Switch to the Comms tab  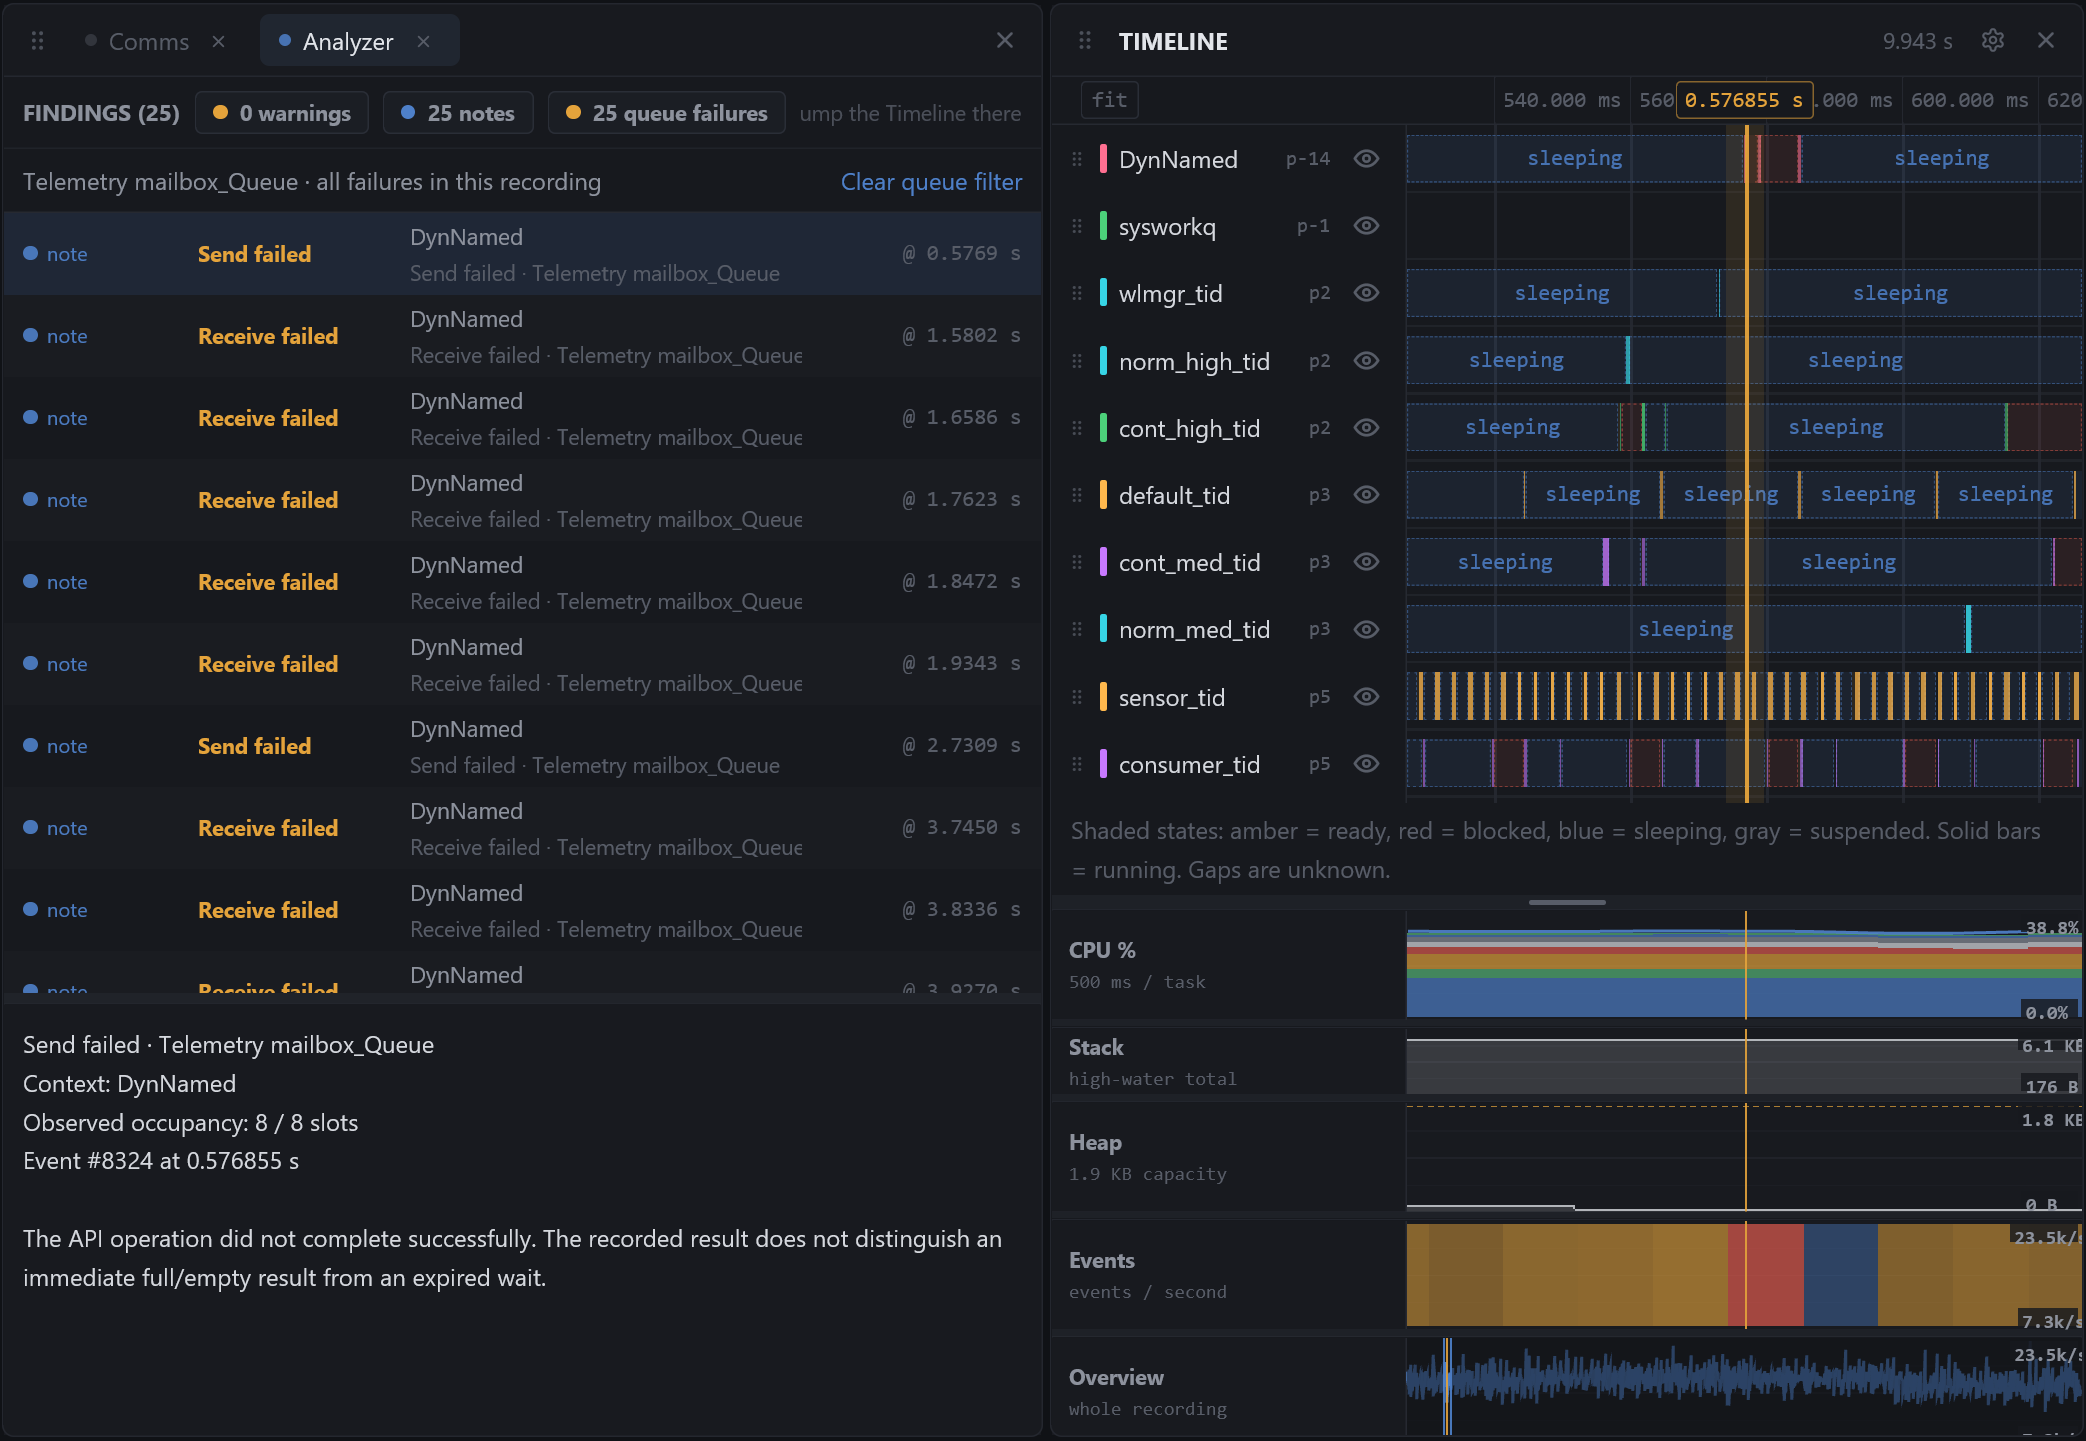click(148, 41)
